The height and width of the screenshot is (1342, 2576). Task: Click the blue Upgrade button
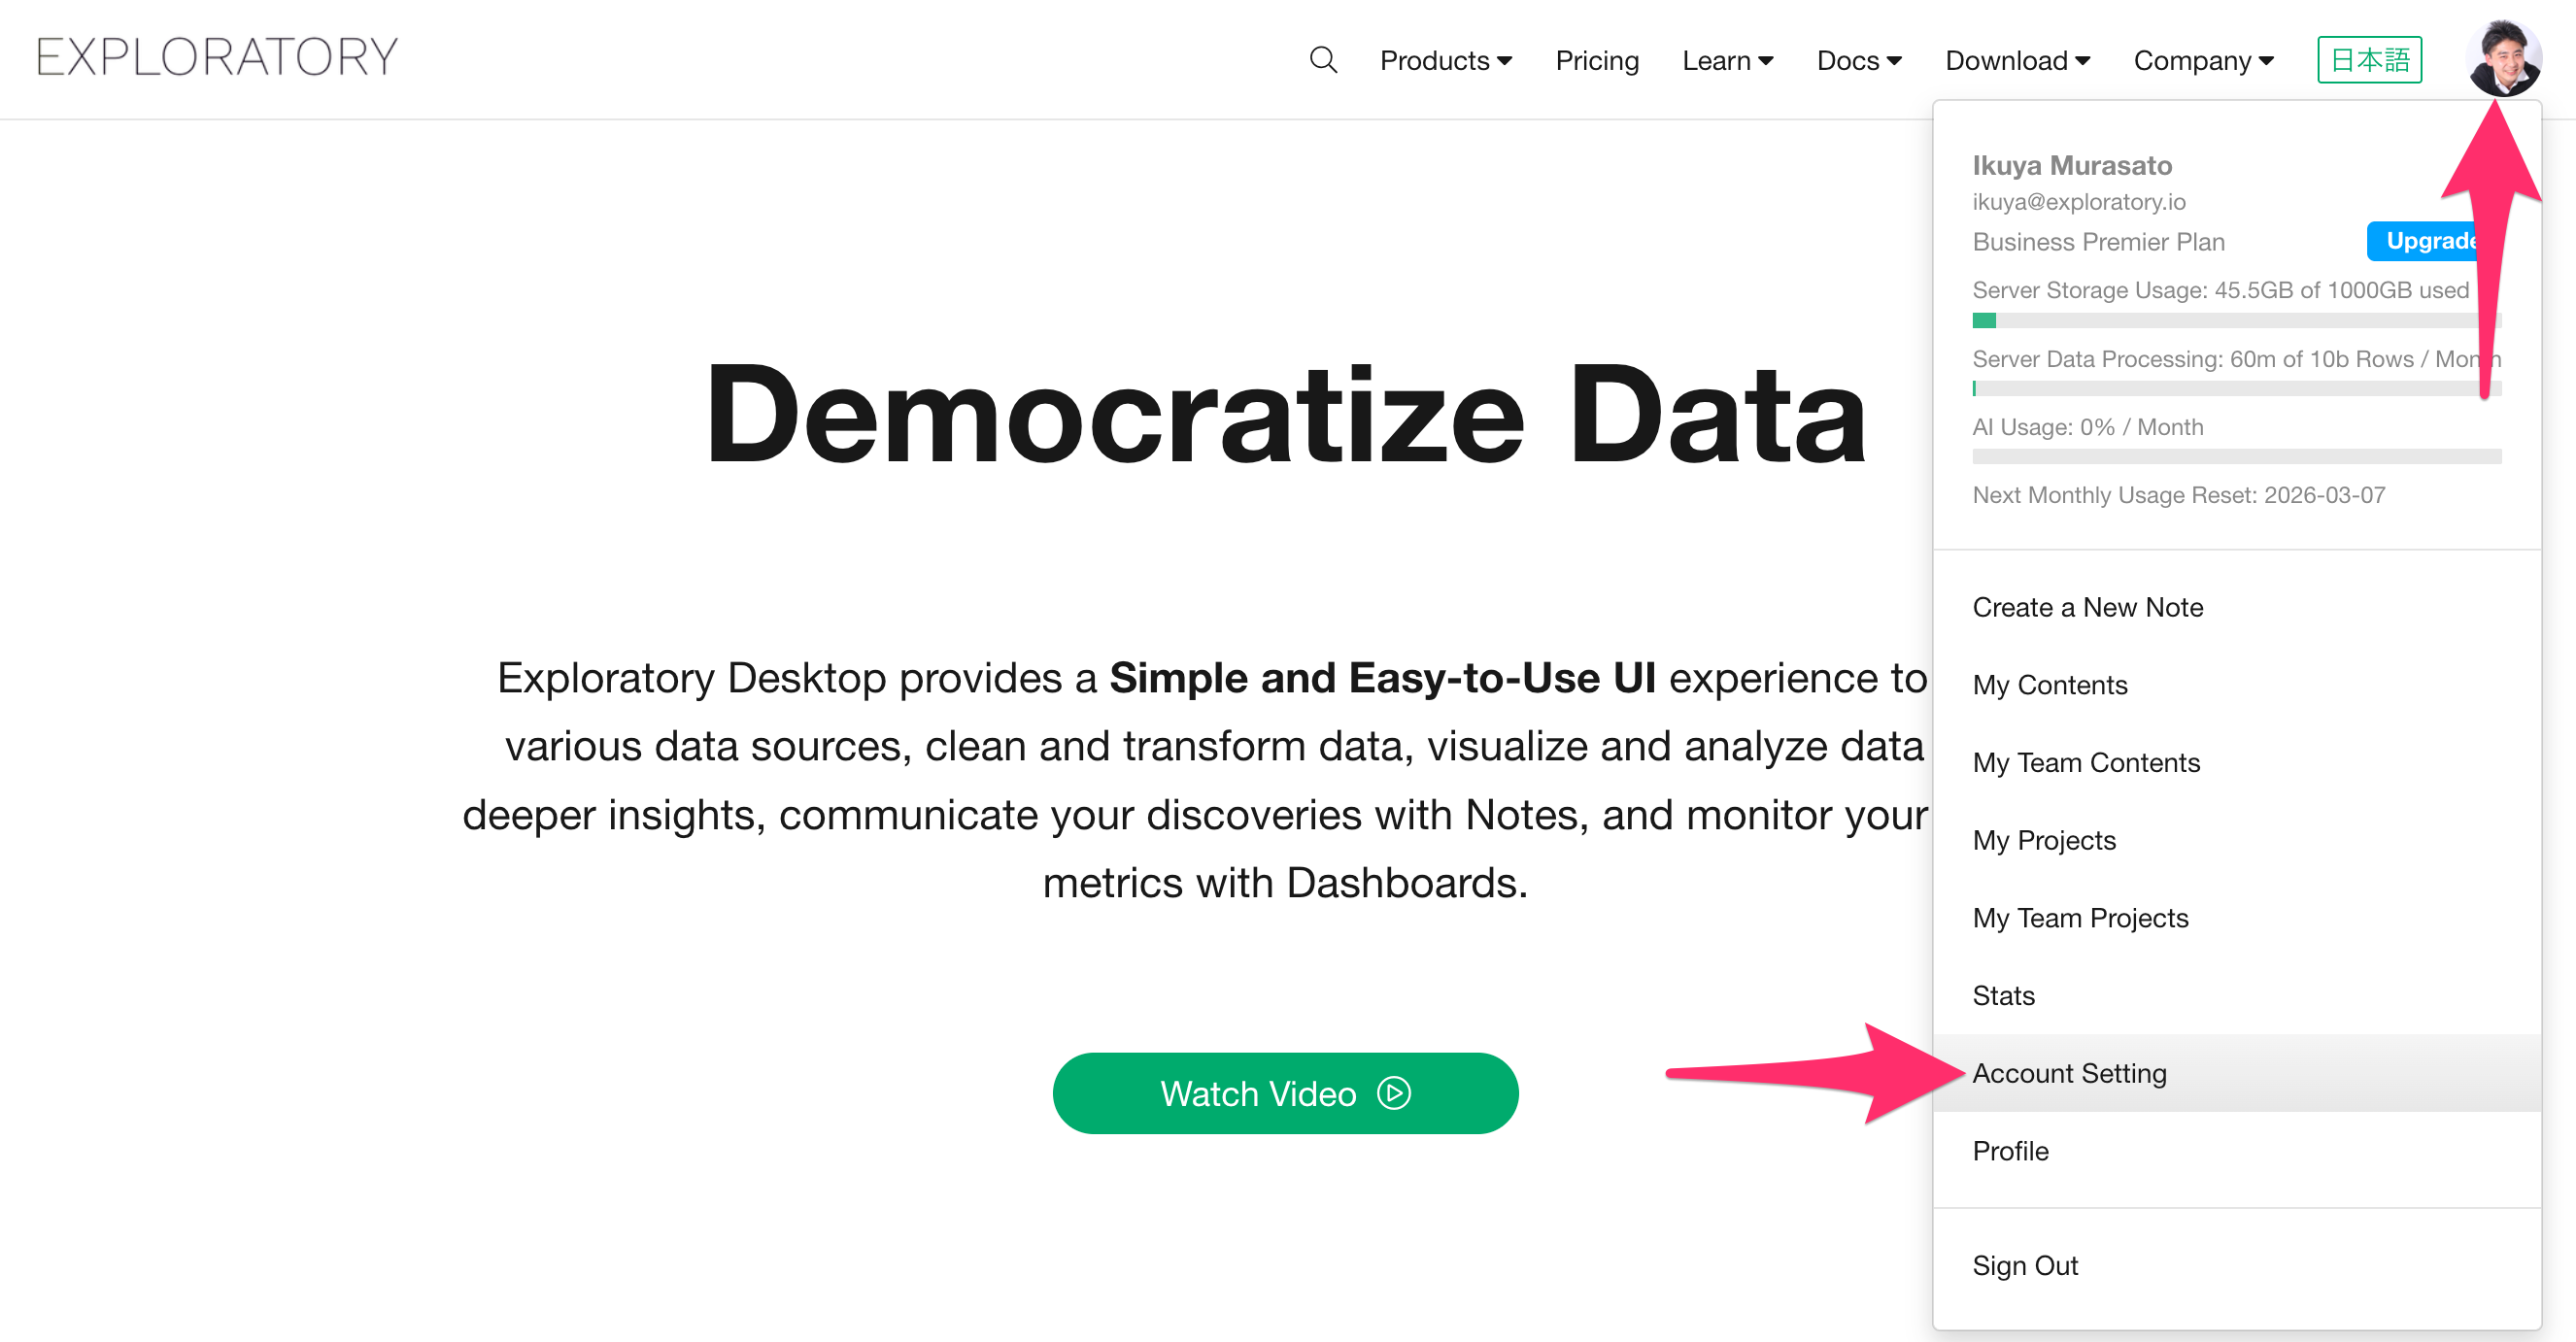[x=2427, y=241]
